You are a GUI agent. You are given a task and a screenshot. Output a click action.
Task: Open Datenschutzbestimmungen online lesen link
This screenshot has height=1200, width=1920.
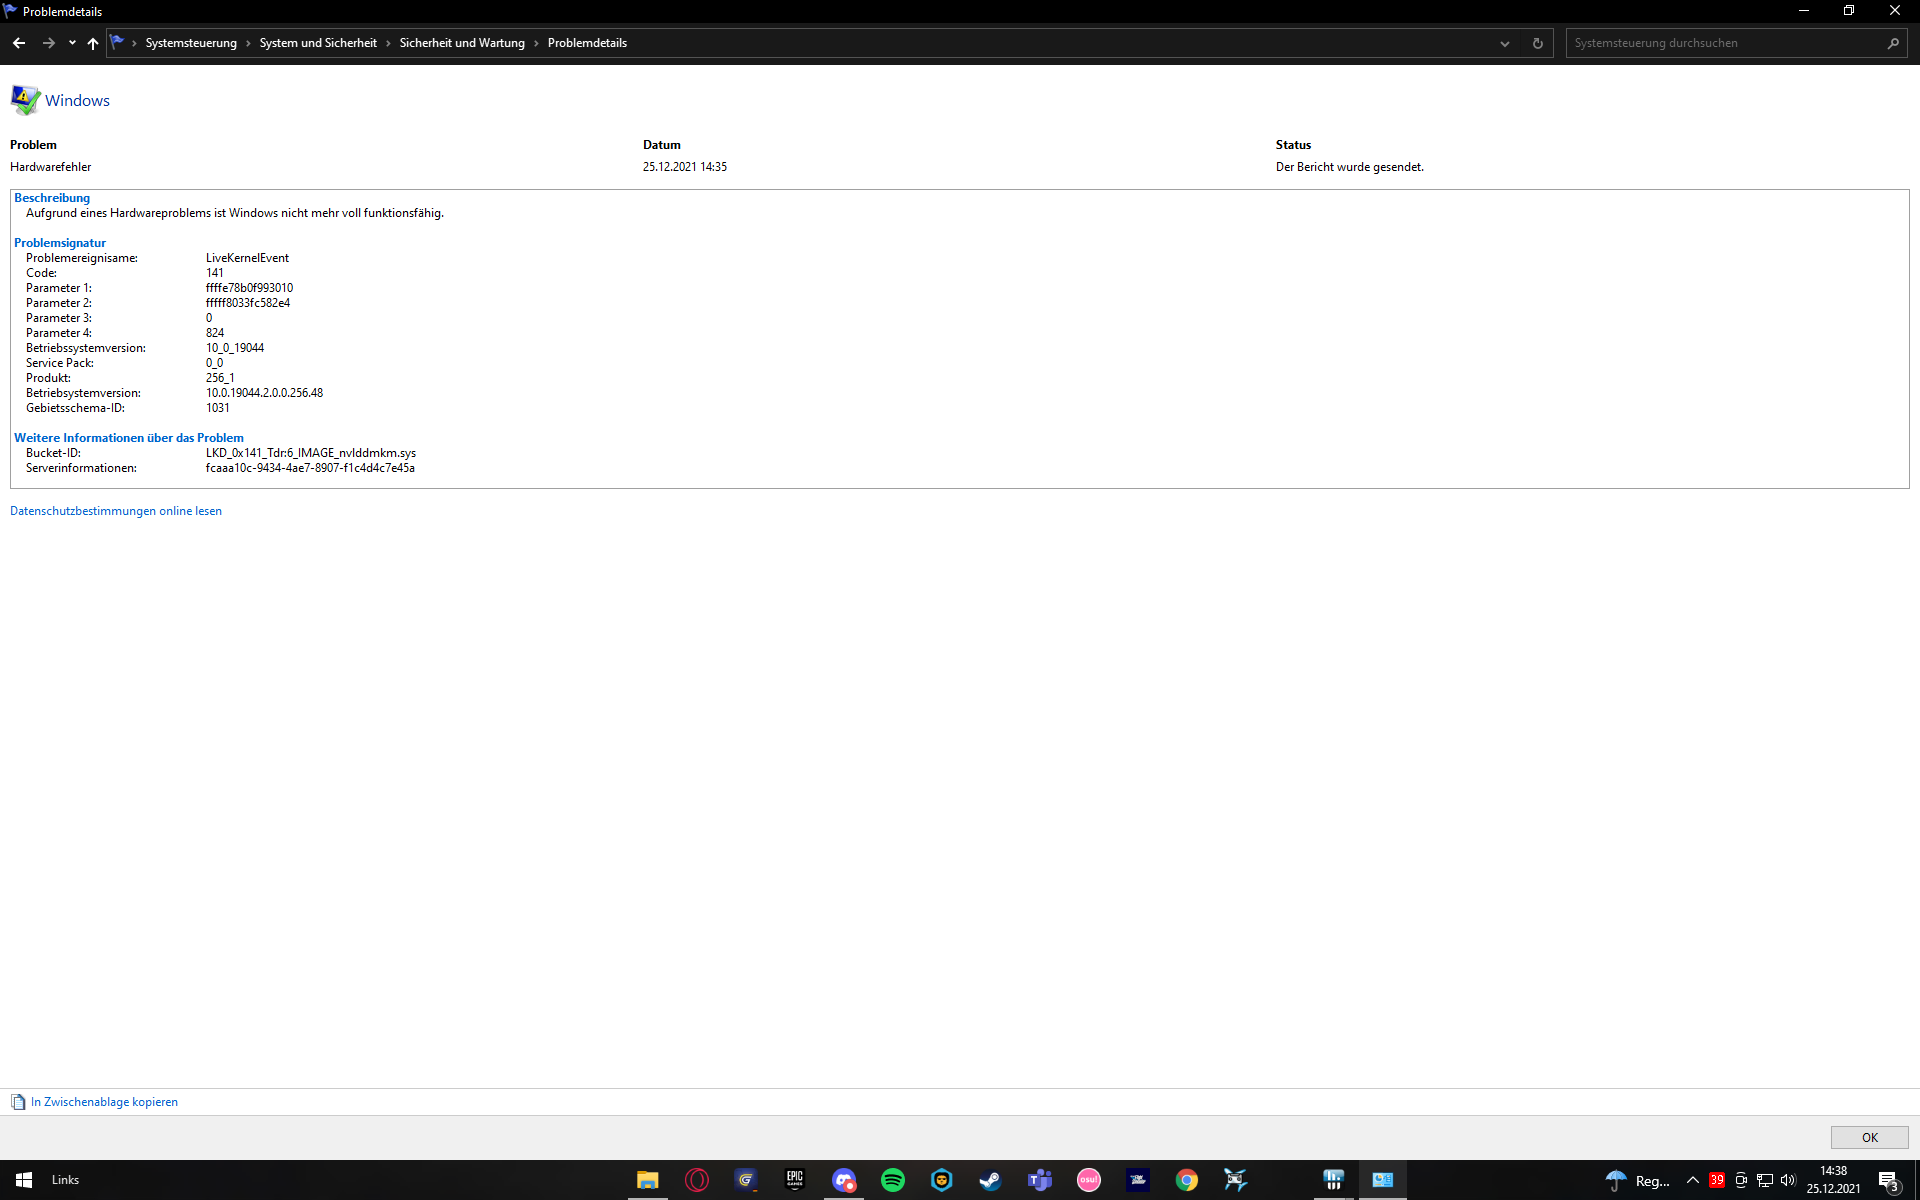(x=116, y=511)
